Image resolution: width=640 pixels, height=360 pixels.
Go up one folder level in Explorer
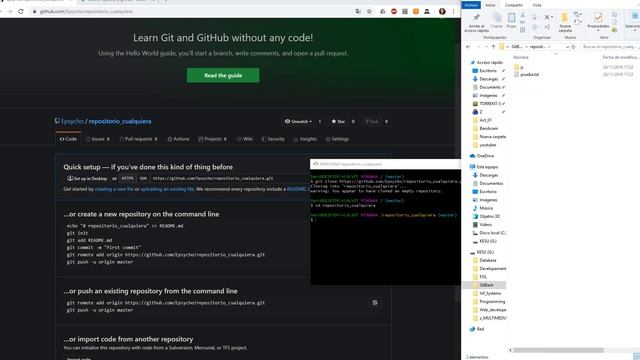pos(493,47)
